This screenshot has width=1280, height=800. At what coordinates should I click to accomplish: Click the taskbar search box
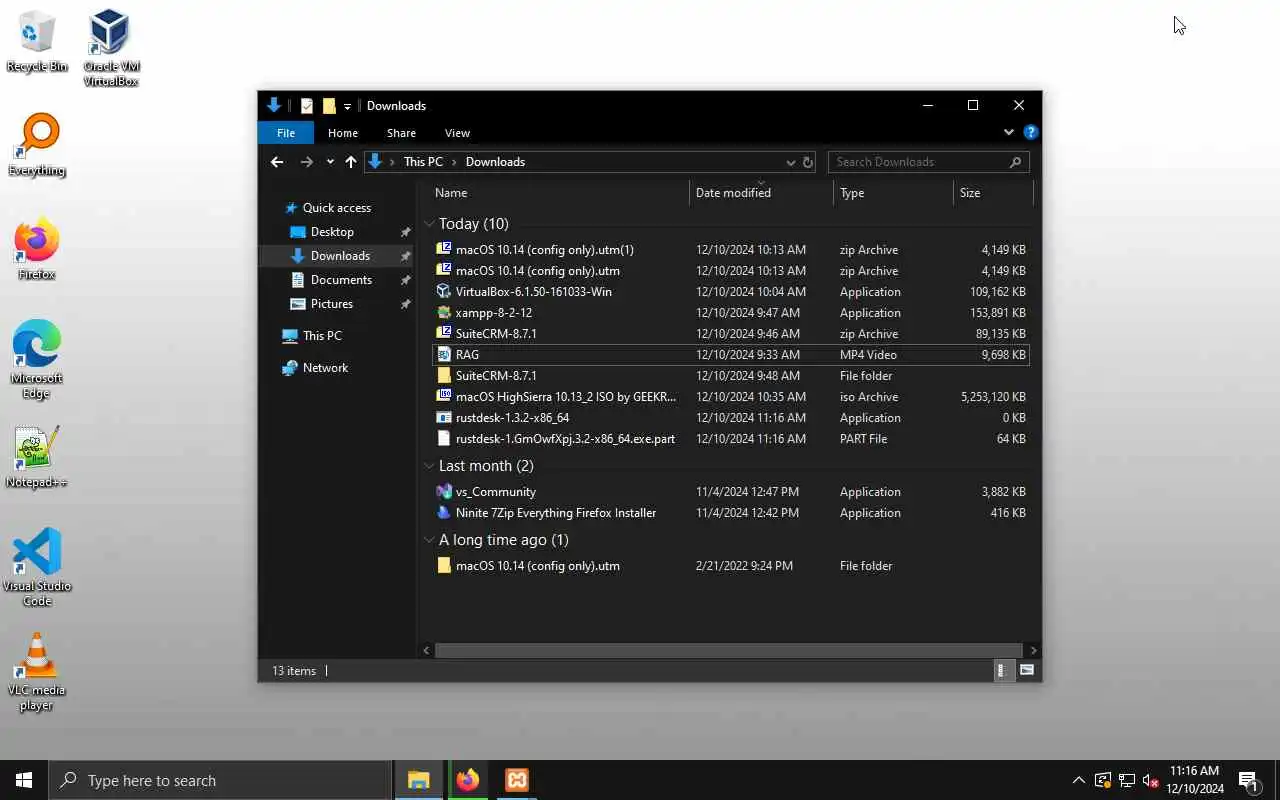[x=220, y=780]
